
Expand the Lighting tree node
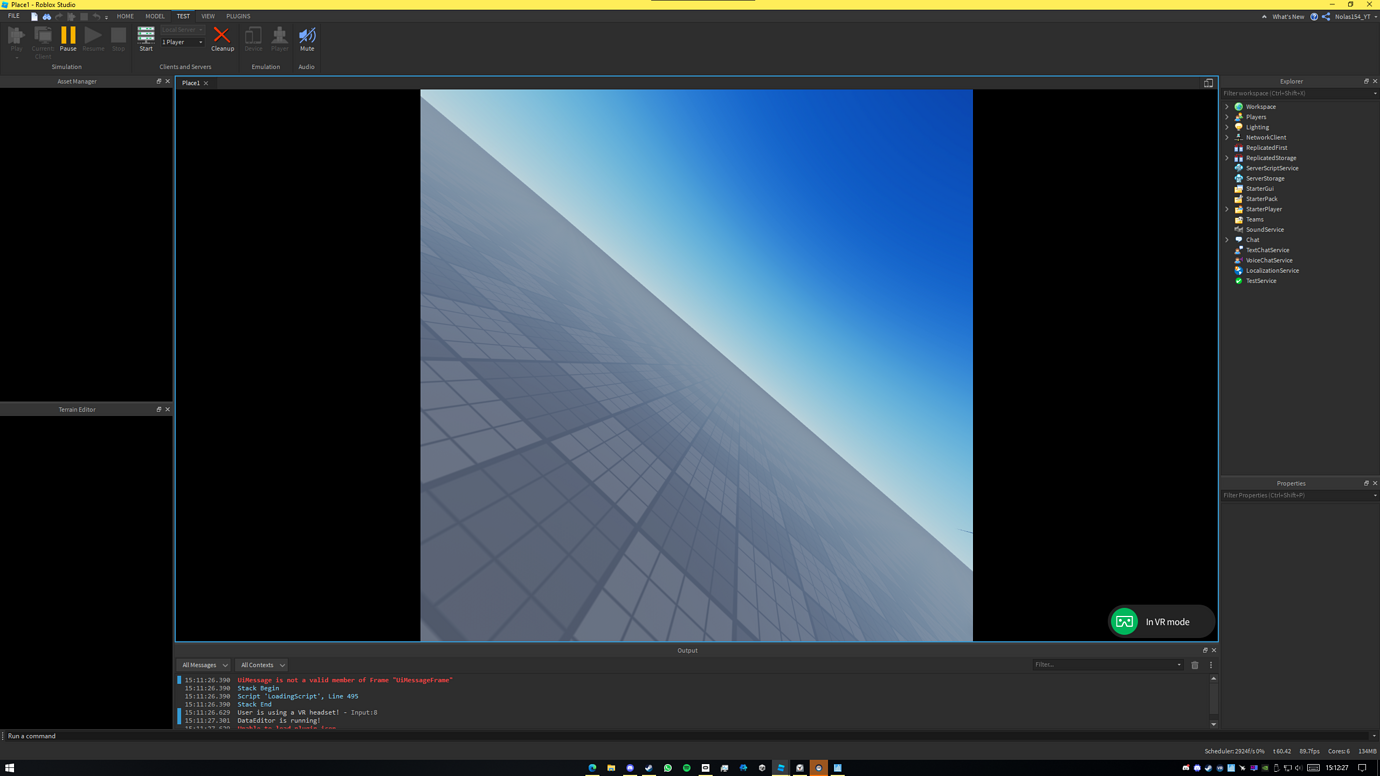pyautogui.click(x=1227, y=127)
